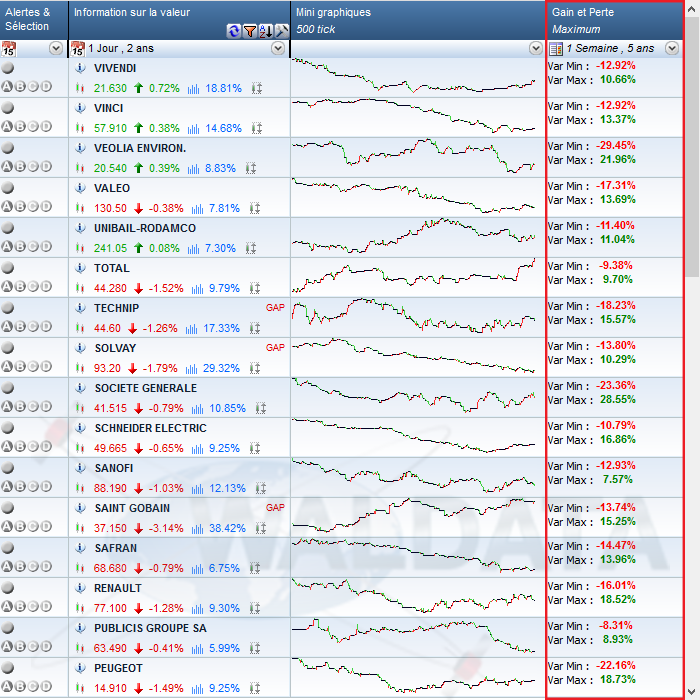Image resolution: width=700 pixels, height=700 pixels.
Task: Click calendar icon beside '1 Jour , 2 ans'
Action: coord(78,49)
